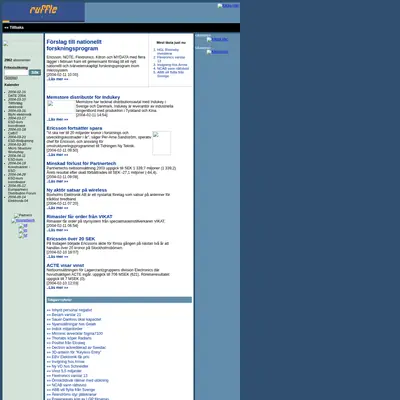Open most-read item 4 NCAB vann rättvisst
Image resolution: width=400 pixels, height=400 pixels.
[x=173, y=68]
